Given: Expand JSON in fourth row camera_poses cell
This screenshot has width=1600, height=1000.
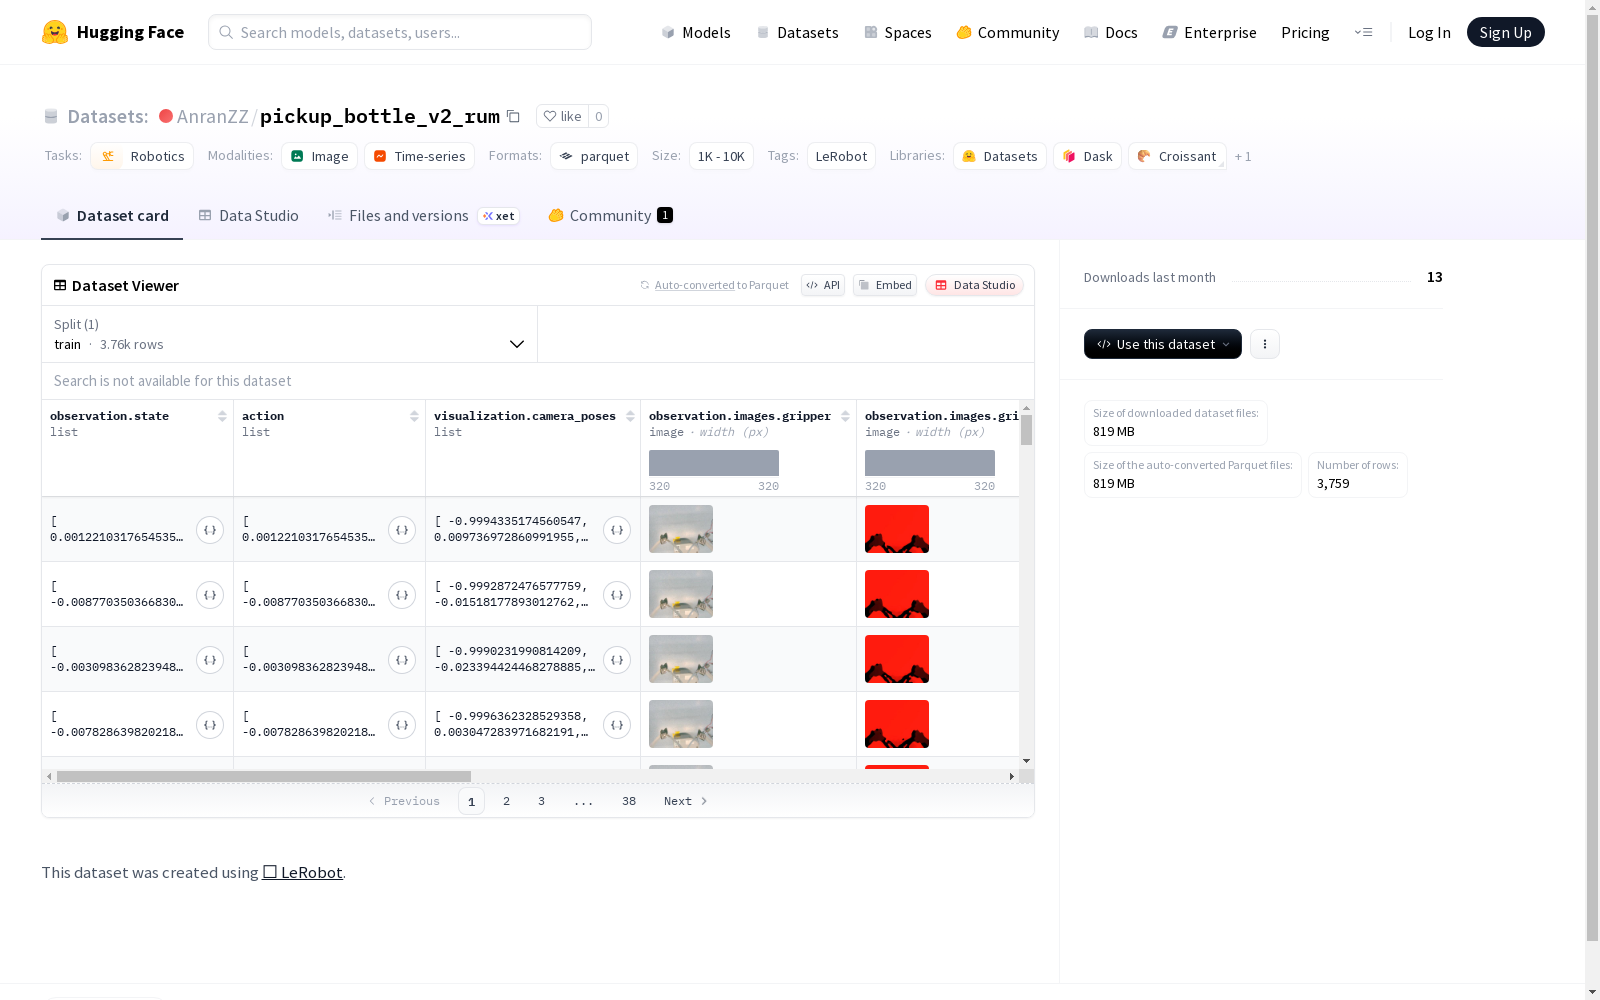Looking at the screenshot, I should 617,725.
